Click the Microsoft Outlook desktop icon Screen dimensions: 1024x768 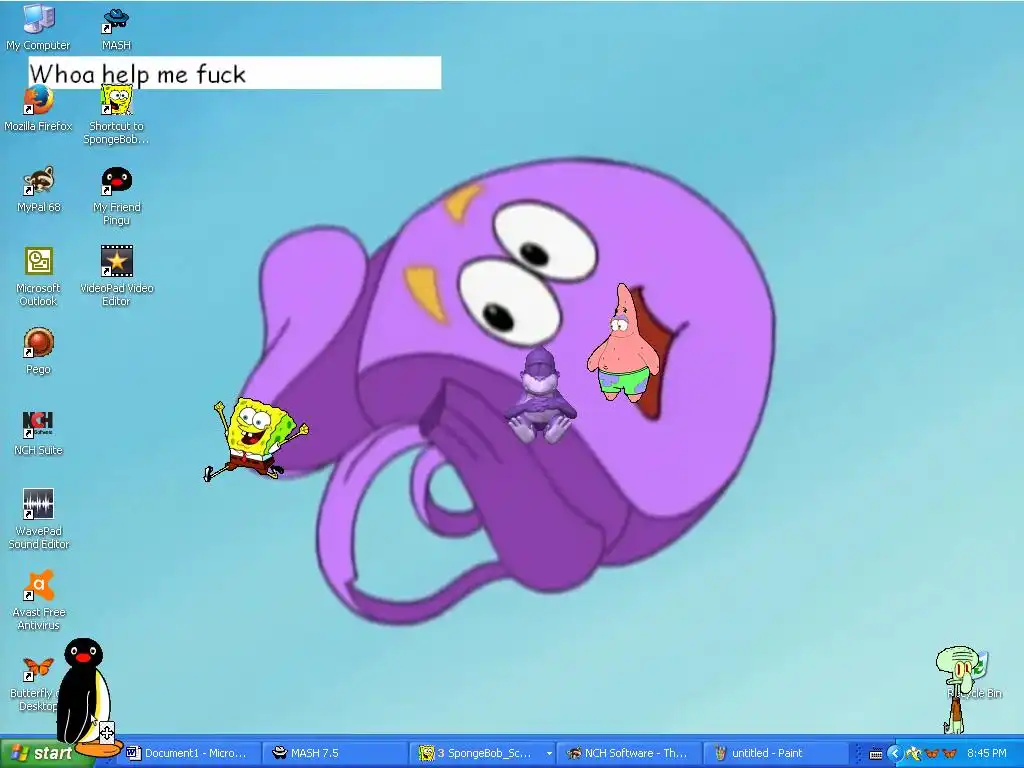point(39,277)
